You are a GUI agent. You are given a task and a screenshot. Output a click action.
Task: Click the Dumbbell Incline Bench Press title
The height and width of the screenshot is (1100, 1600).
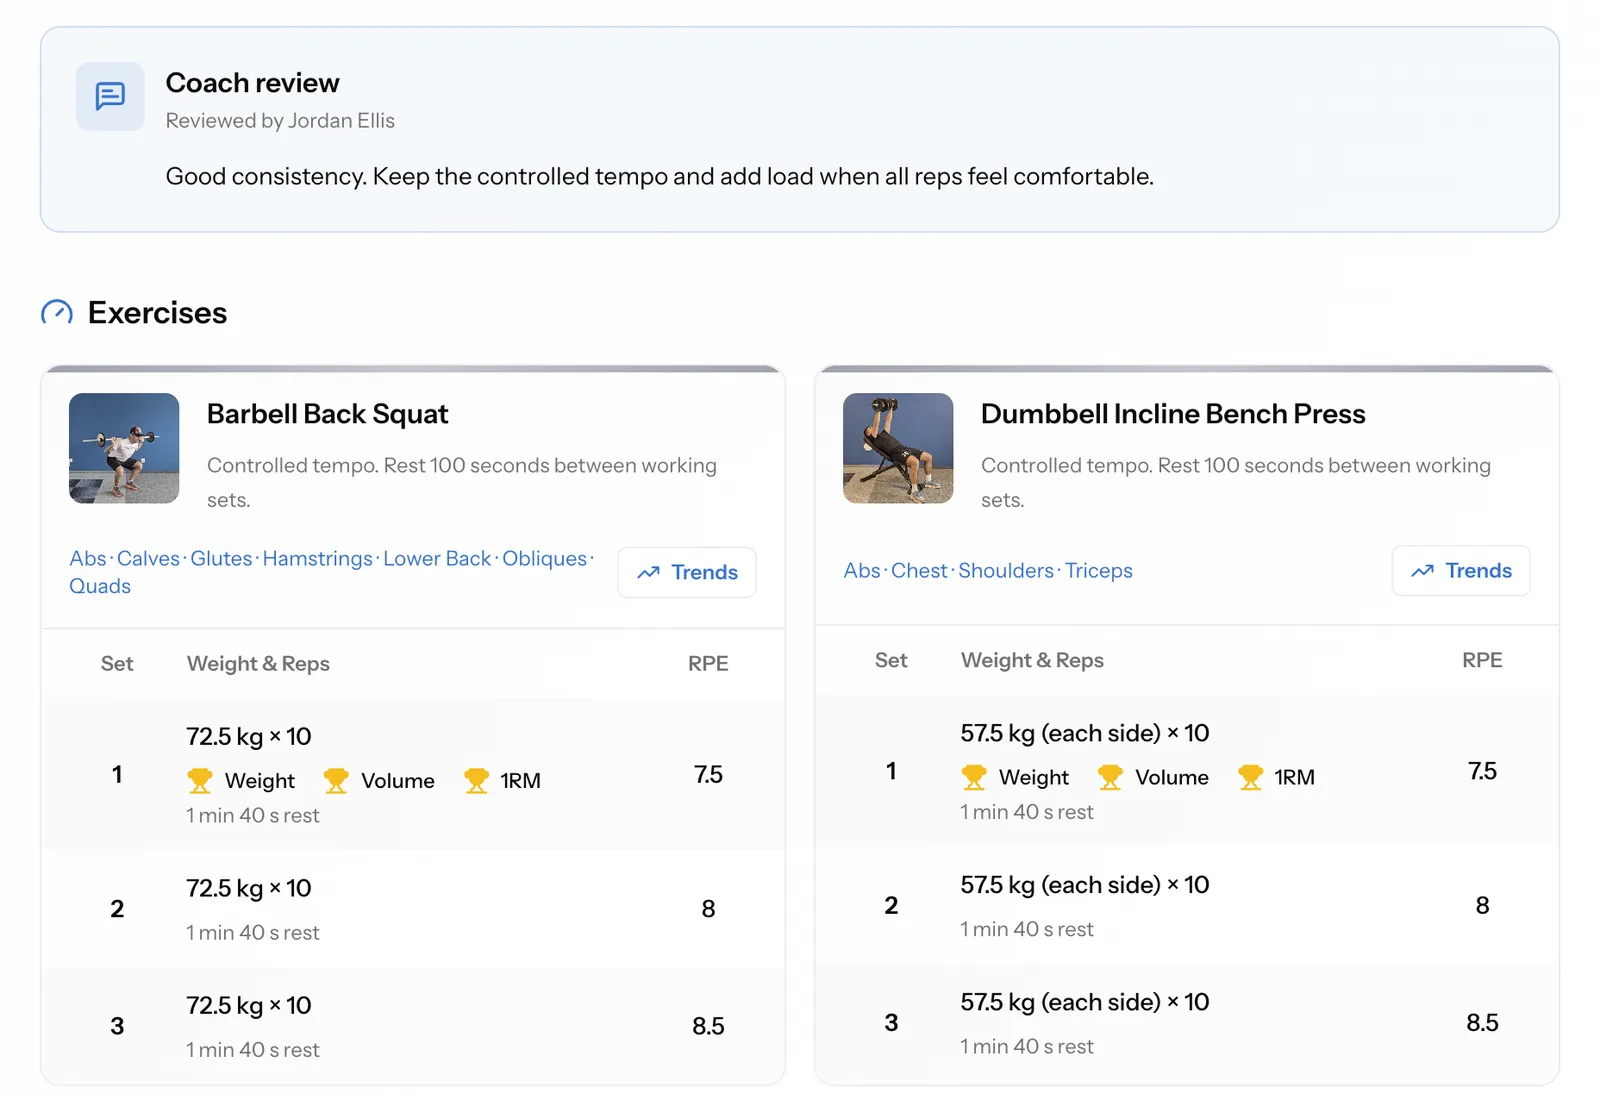(1173, 414)
